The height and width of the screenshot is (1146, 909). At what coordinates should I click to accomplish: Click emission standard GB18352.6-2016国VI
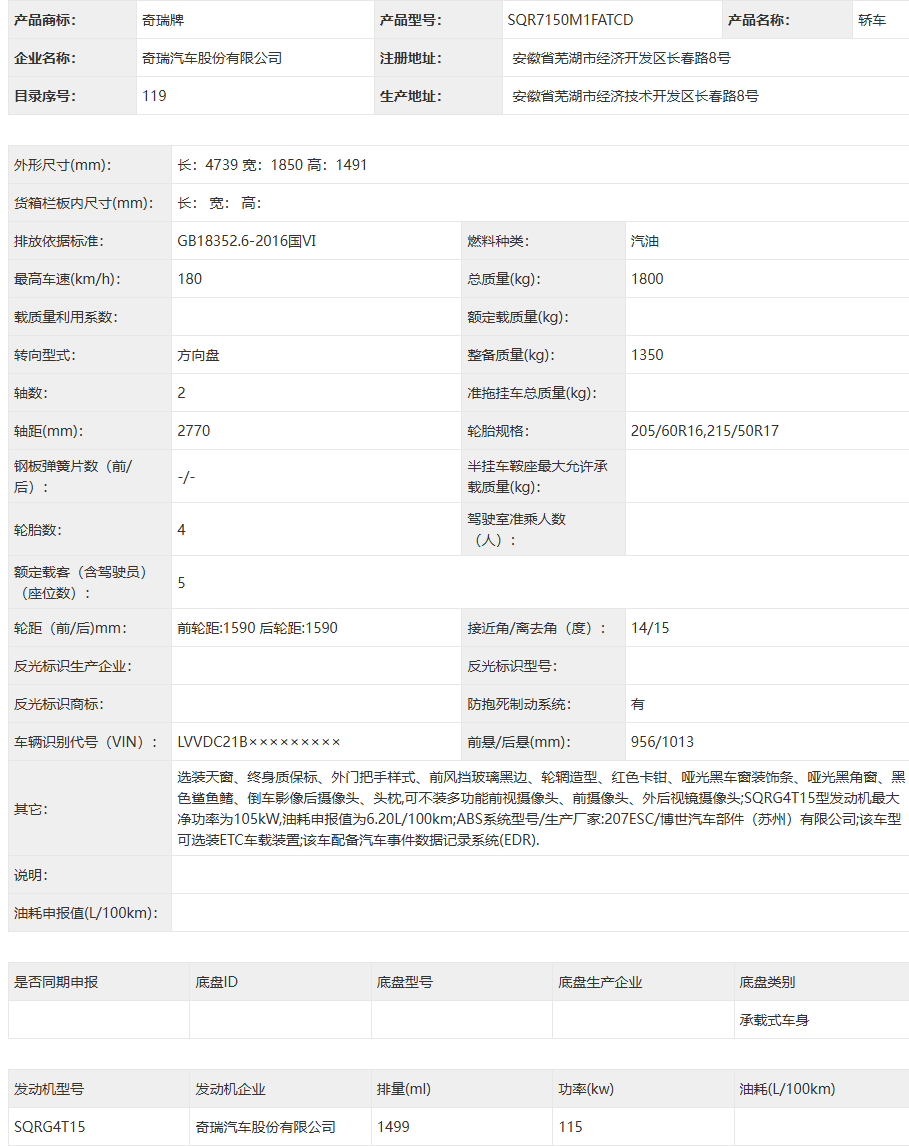246,241
